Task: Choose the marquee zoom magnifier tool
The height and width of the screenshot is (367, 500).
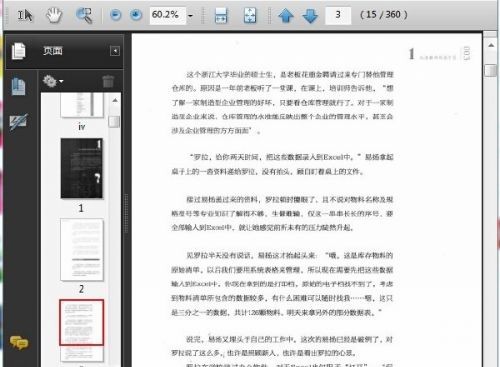Action: pyautogui.click(x=84, y=15)
